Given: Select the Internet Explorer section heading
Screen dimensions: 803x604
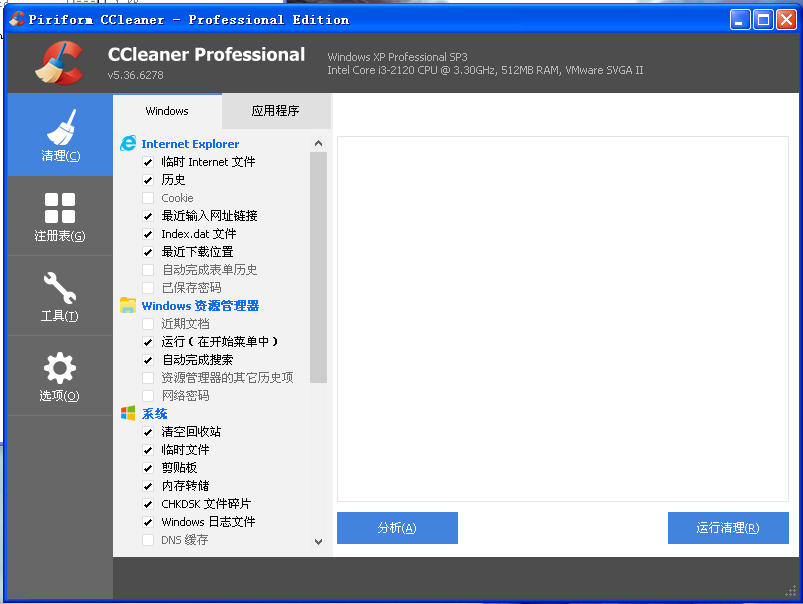Looking at the screenshot, I should (190, 144).
